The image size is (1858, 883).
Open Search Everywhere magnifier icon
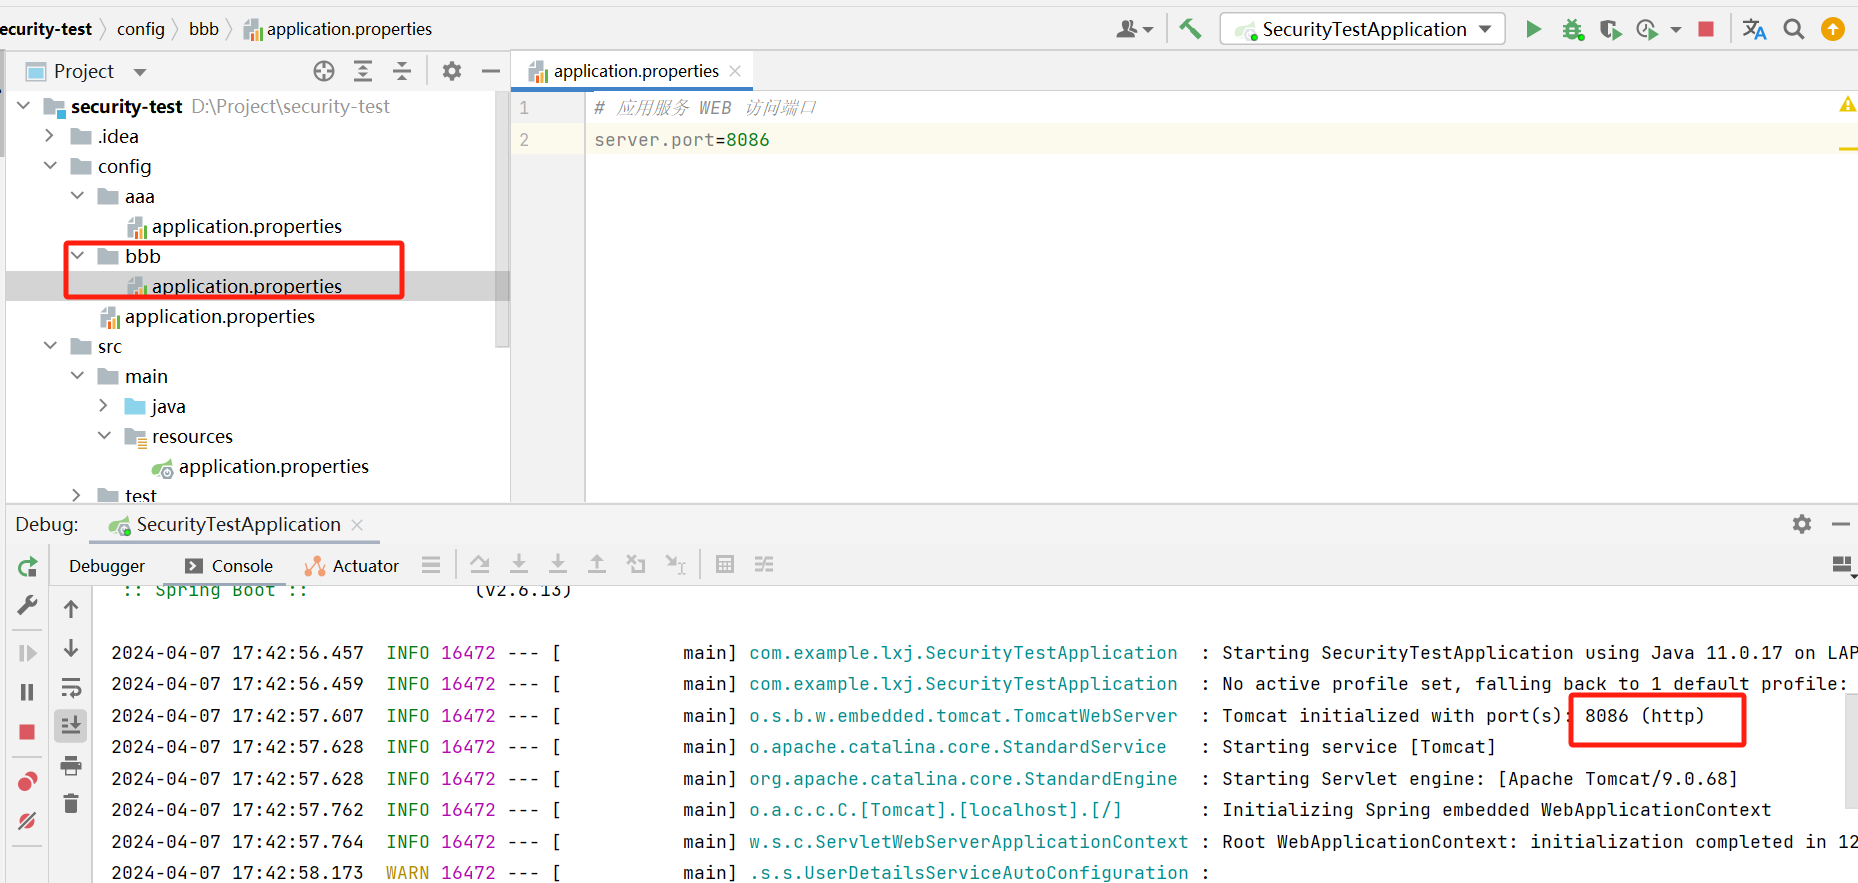pos(1794,29)
